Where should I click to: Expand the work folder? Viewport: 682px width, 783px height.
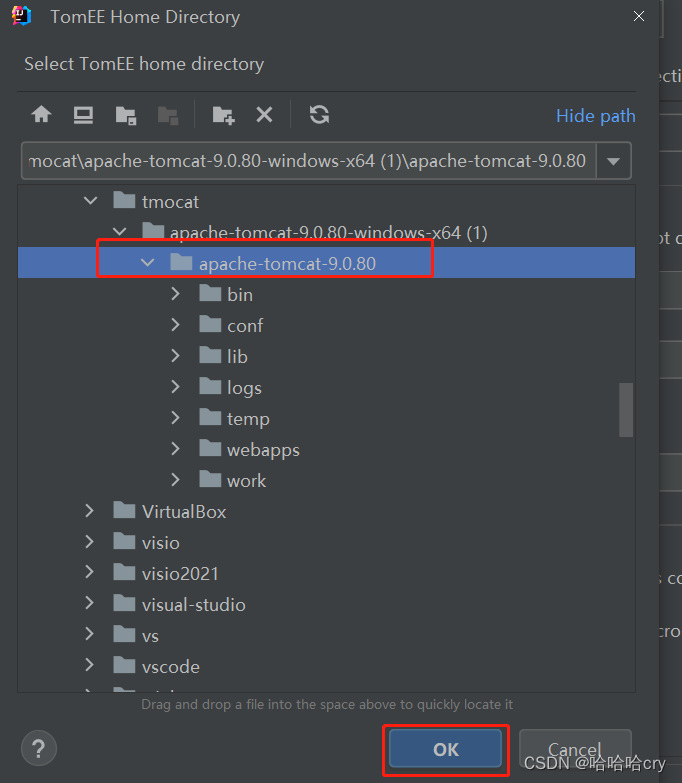(x=175, y=479)
